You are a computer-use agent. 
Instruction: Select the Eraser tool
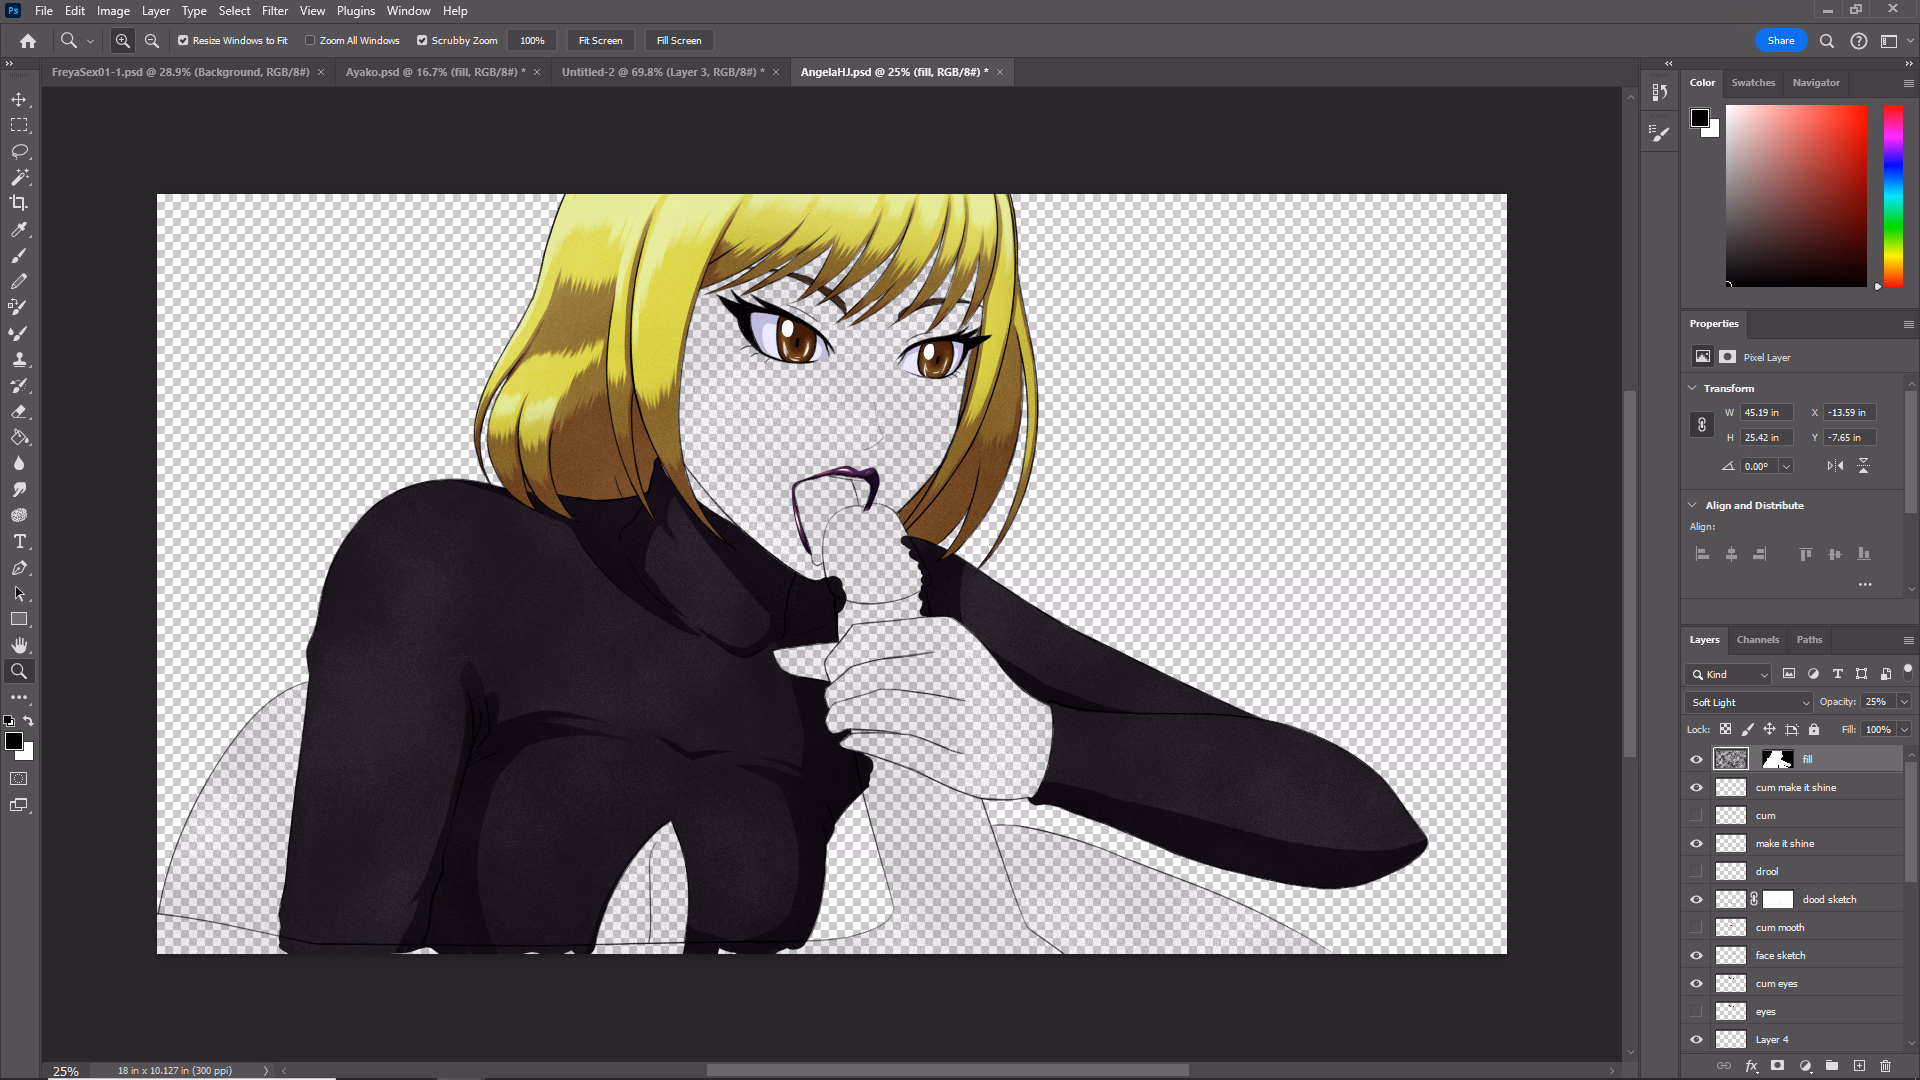19,411
